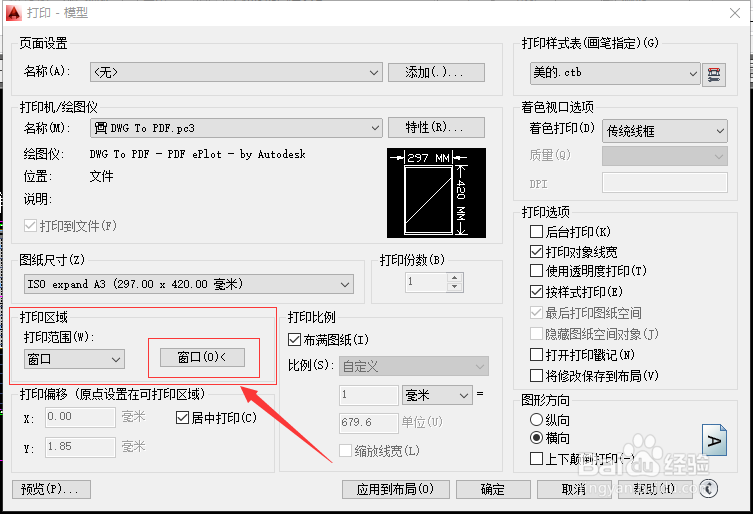Click the paper size preview thumbnail
Screen dimensions: 753x514
(x=436, y=193)
